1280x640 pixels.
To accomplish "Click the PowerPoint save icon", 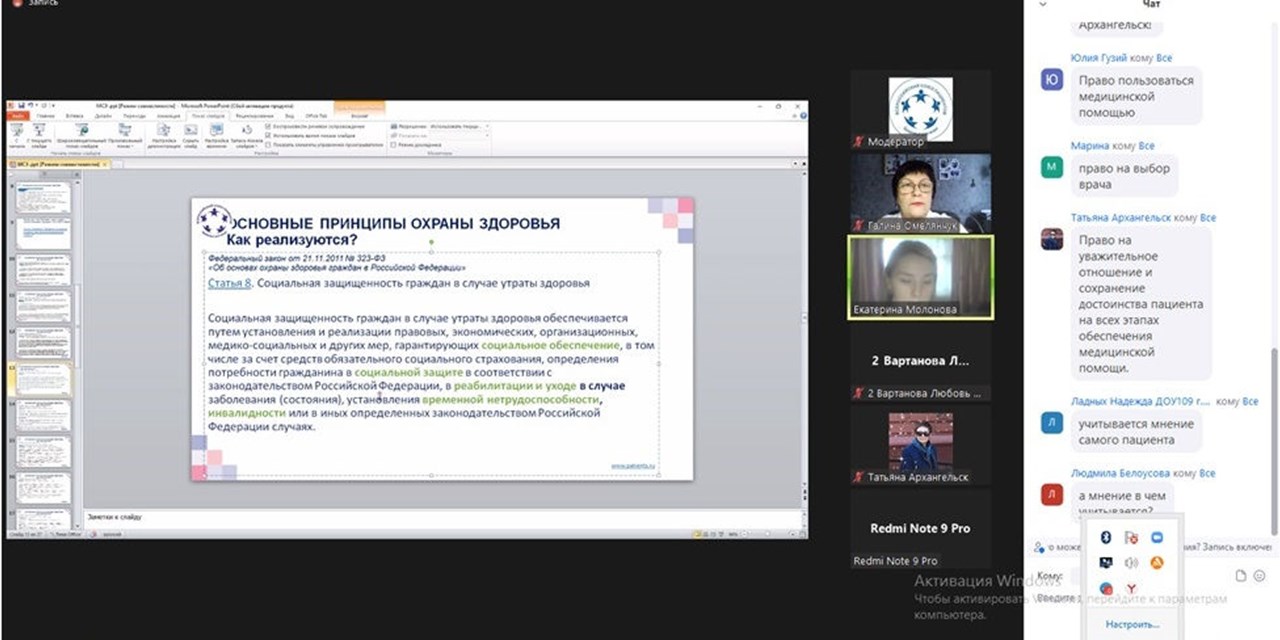I will point(21,105).
